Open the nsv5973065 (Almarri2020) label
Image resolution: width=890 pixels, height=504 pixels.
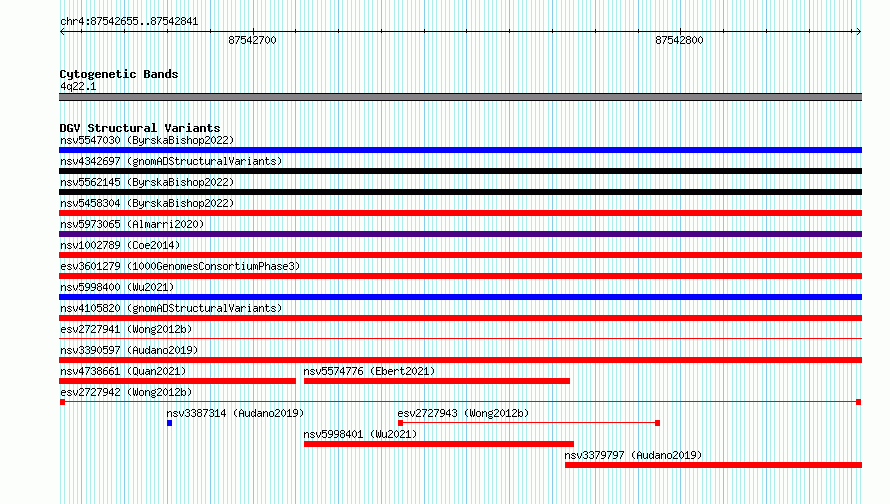click(132, 224)
